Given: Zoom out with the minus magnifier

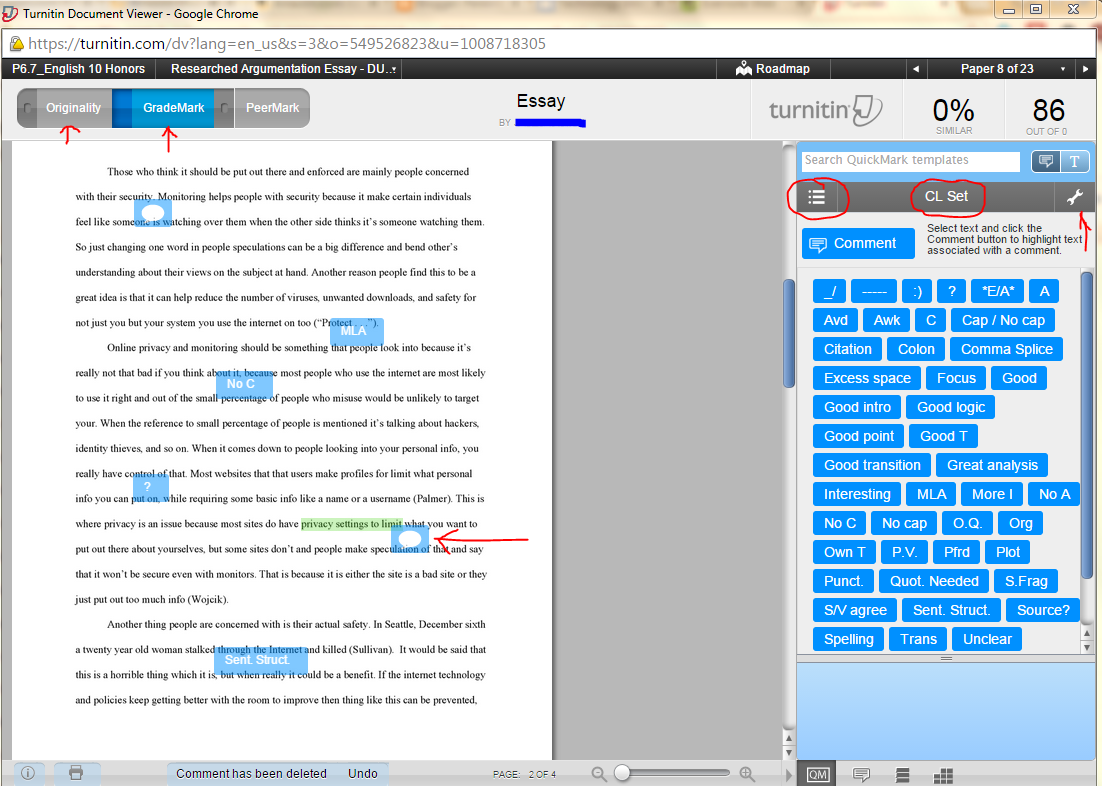Looking at the screenshot, I should (598, 774).
